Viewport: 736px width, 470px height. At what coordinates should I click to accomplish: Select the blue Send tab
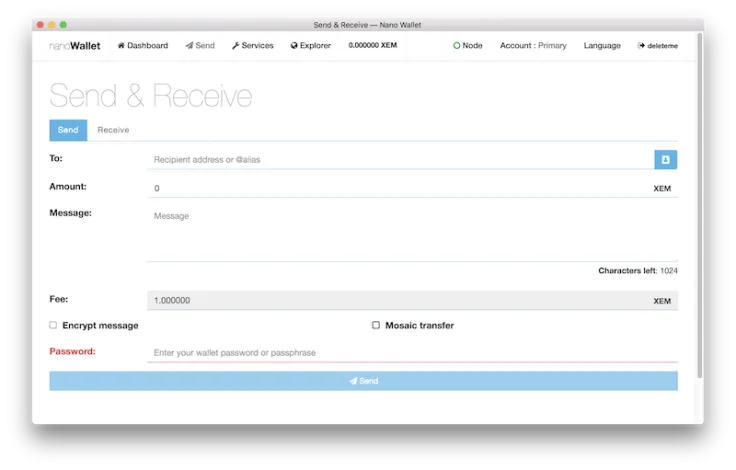(x=68, y=130)
